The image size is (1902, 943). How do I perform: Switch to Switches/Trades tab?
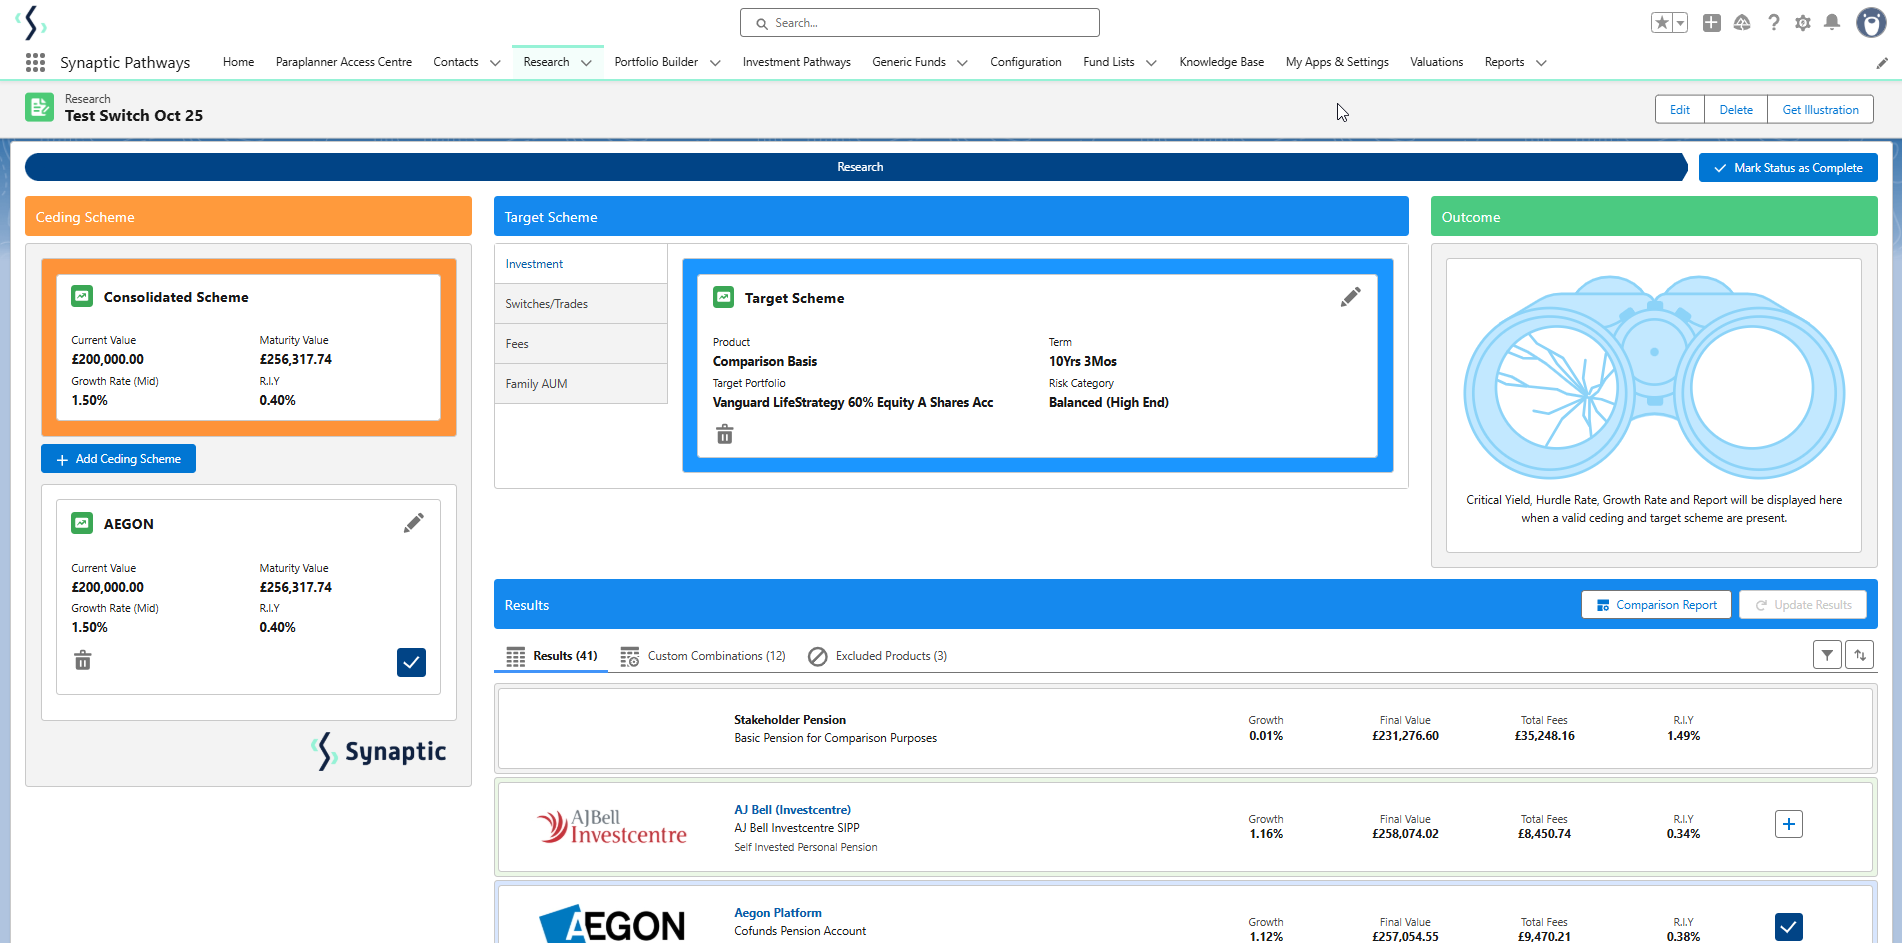[581, 304]
